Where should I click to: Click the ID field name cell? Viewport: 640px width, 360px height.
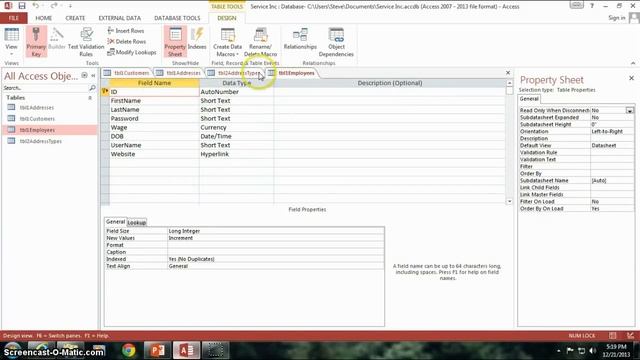pos(154,92)
